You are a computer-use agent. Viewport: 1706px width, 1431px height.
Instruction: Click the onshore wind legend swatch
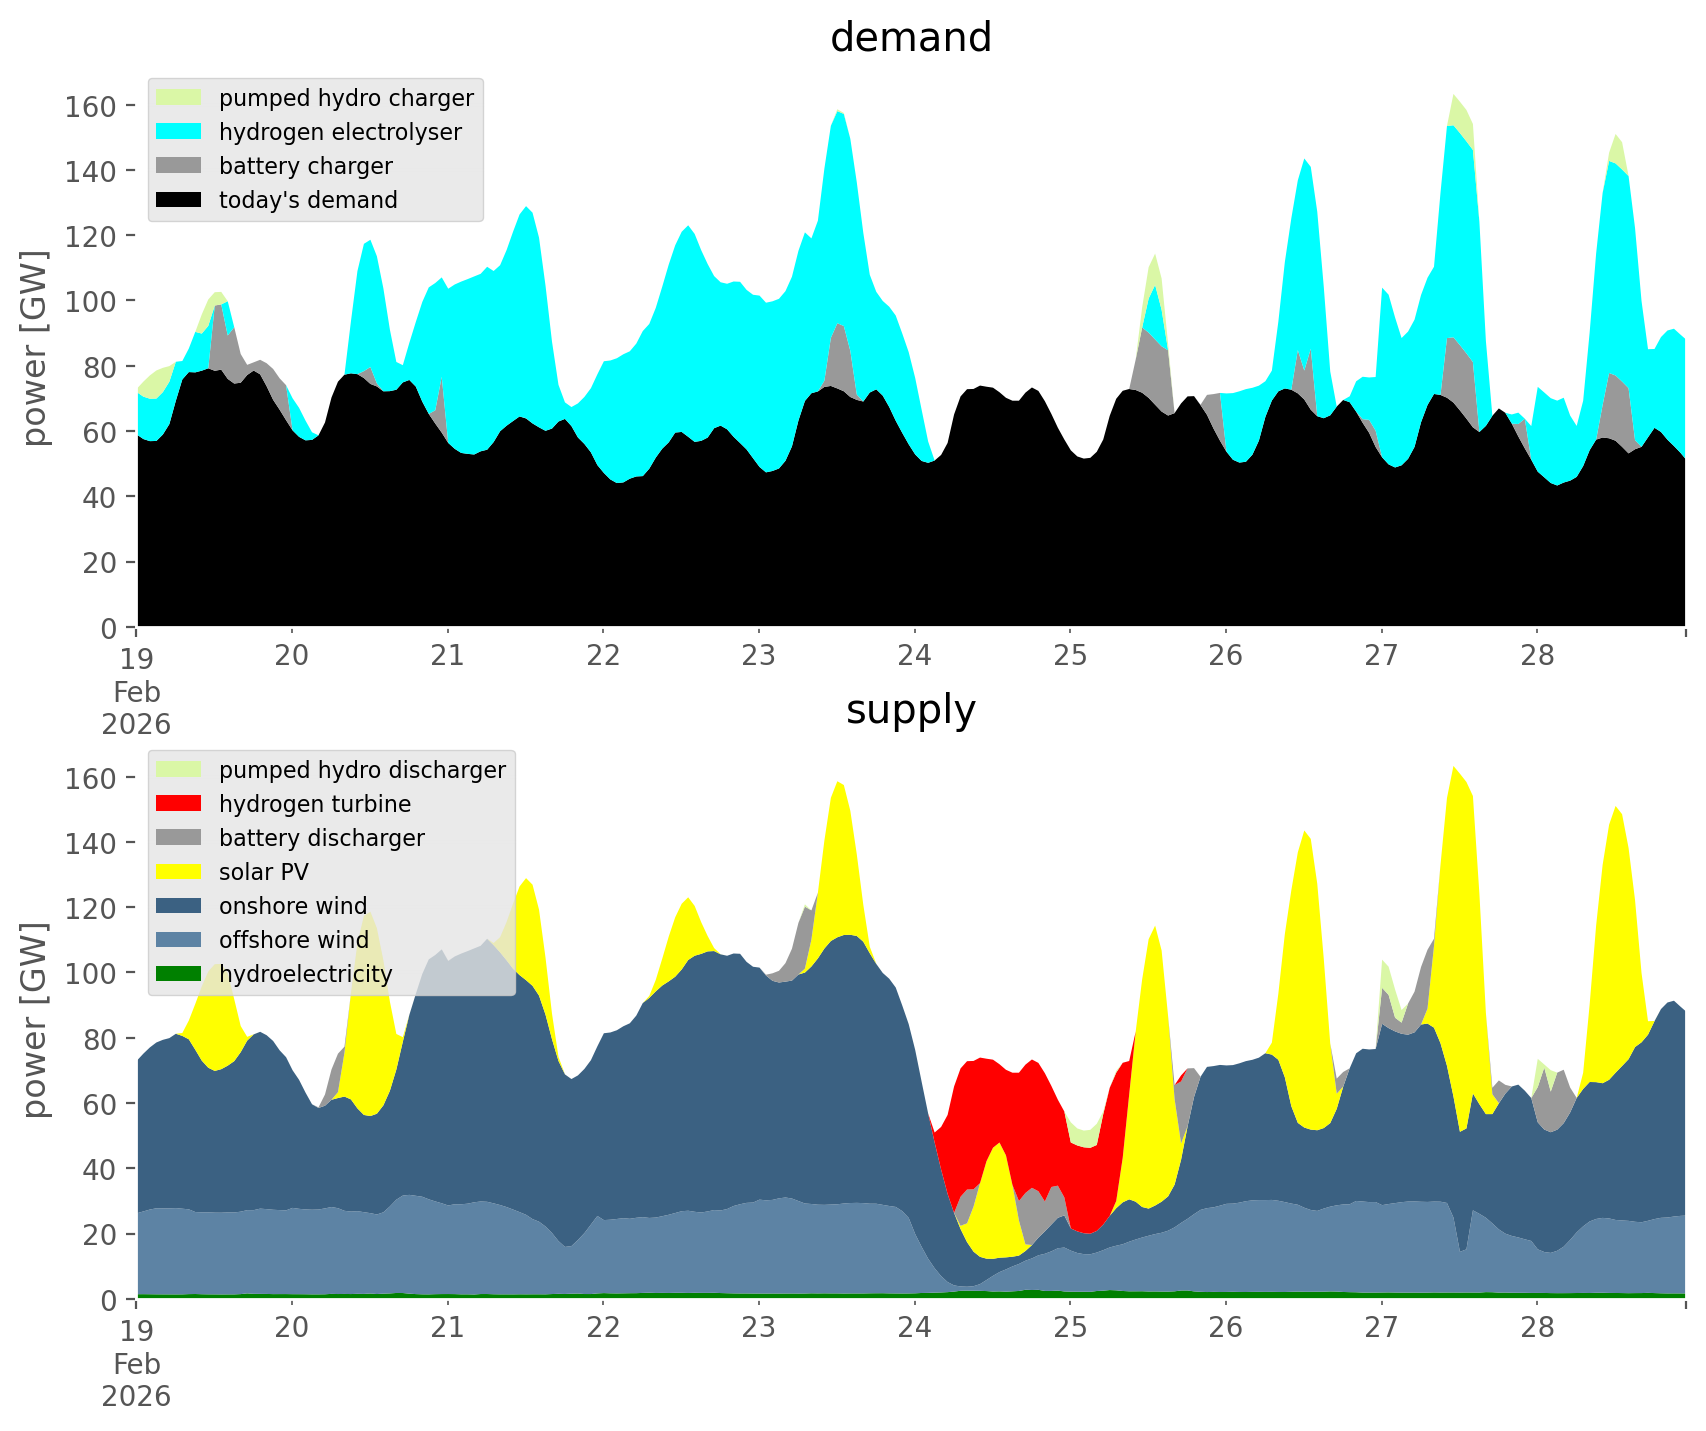pyautogui.click(x=179, y=906)
